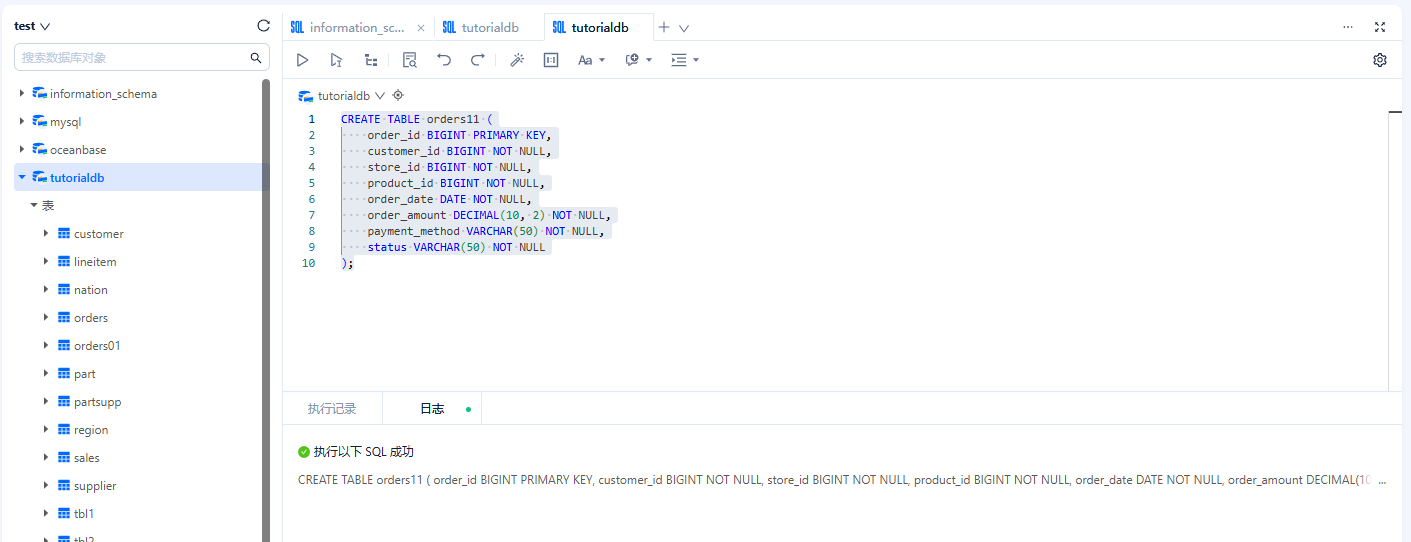Open editor settings gear icon
The width and height of the screenshot is (1411, 542).
(1380, 60)
